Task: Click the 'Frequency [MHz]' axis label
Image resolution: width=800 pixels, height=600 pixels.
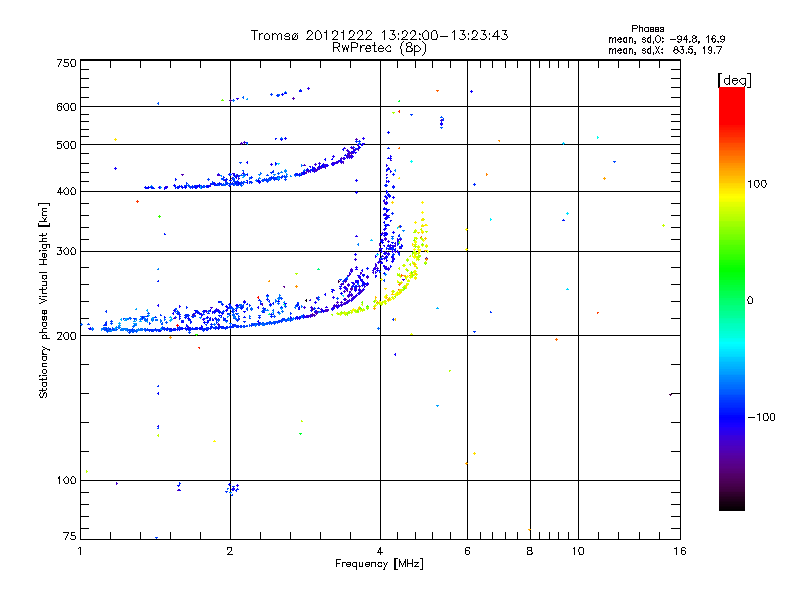Action: (x=379, y=564)
